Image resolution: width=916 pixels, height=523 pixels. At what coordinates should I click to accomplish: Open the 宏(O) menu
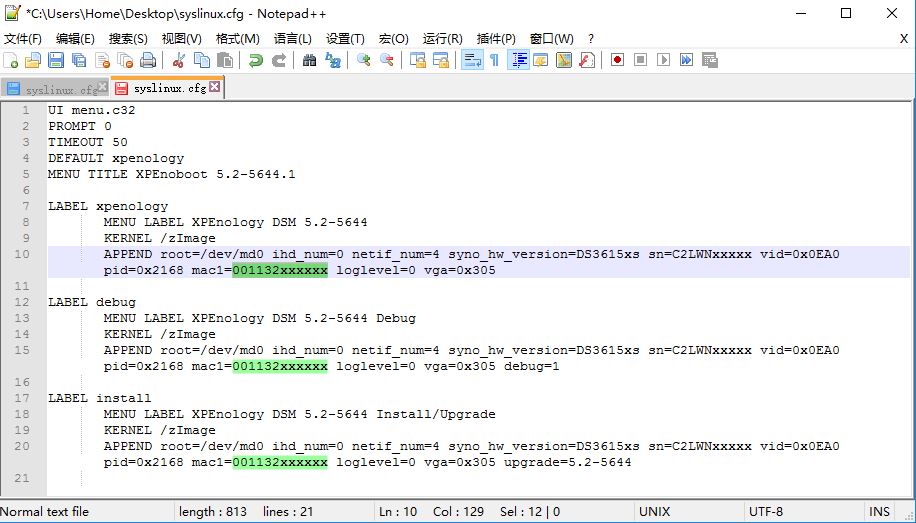click(393, 39)
